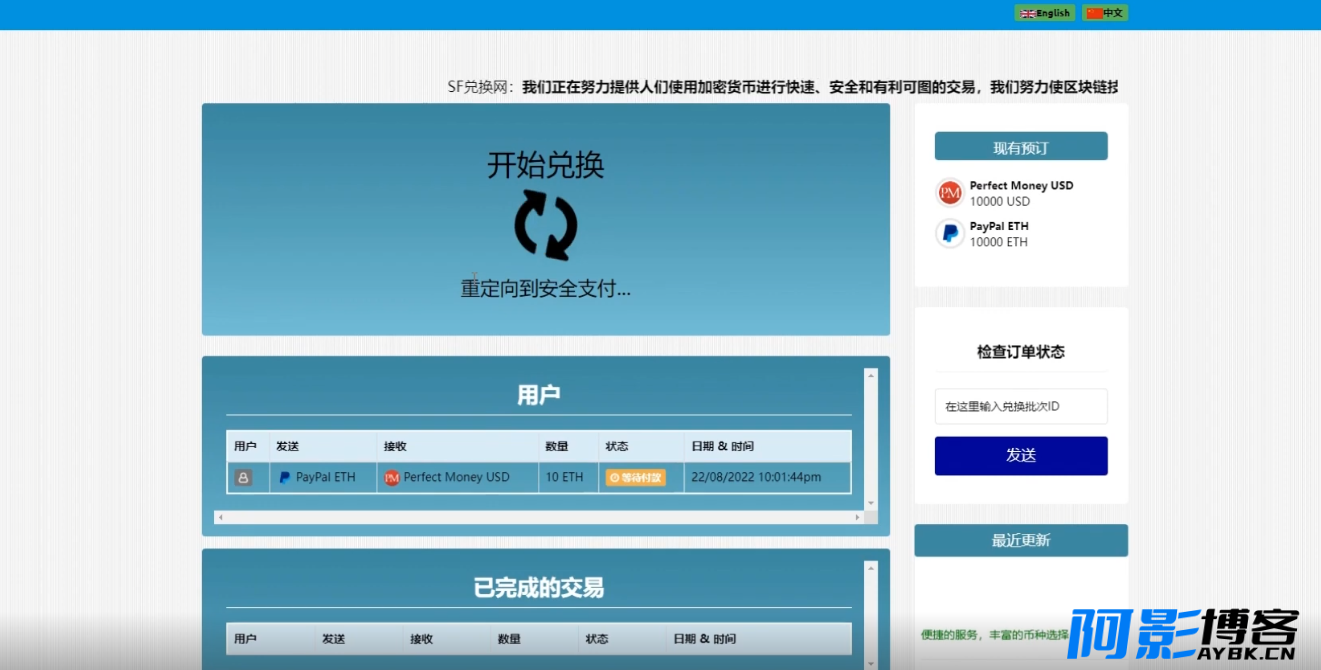
Task: Open the 现有预订 panel header
Action: click(x=1021, y=147)
